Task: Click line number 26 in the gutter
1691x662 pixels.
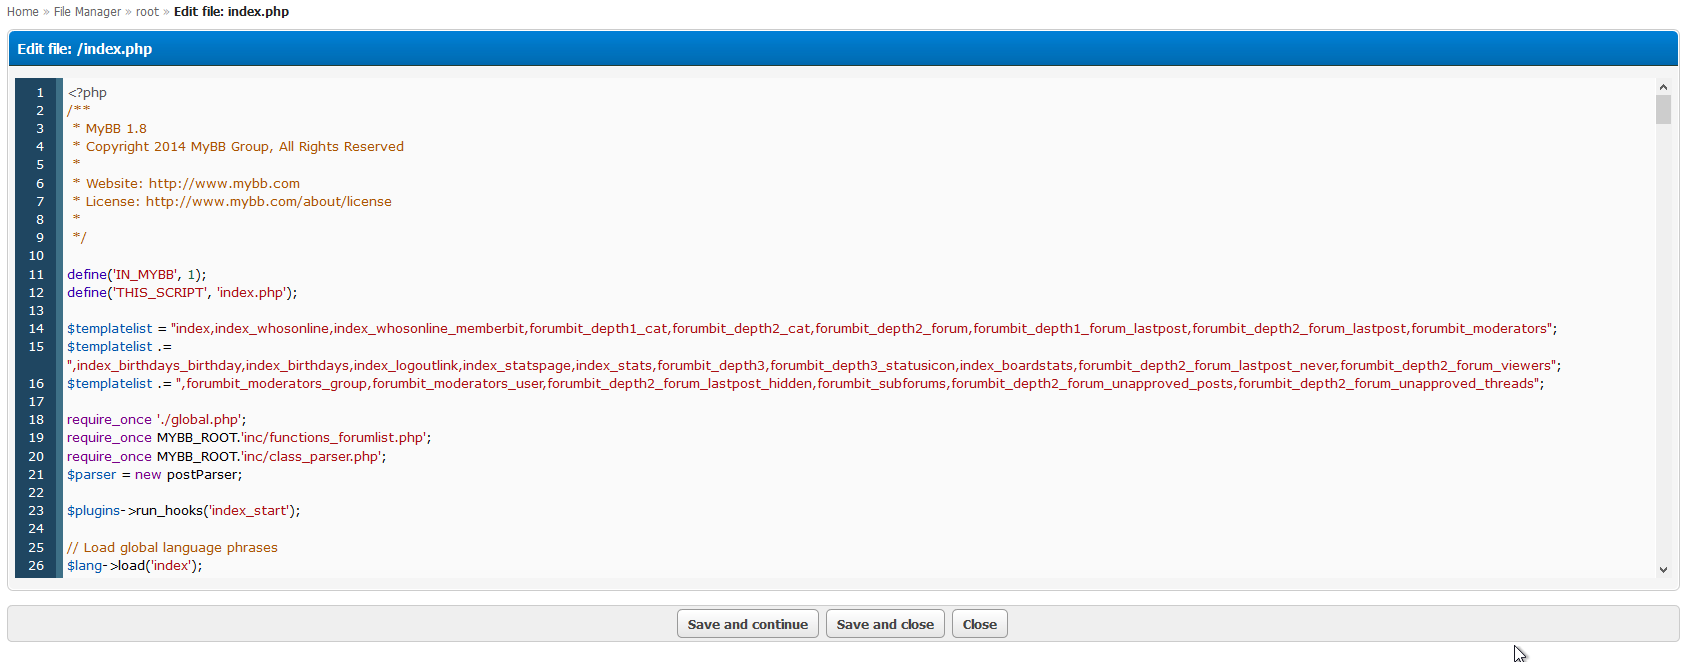Action: 37,566
